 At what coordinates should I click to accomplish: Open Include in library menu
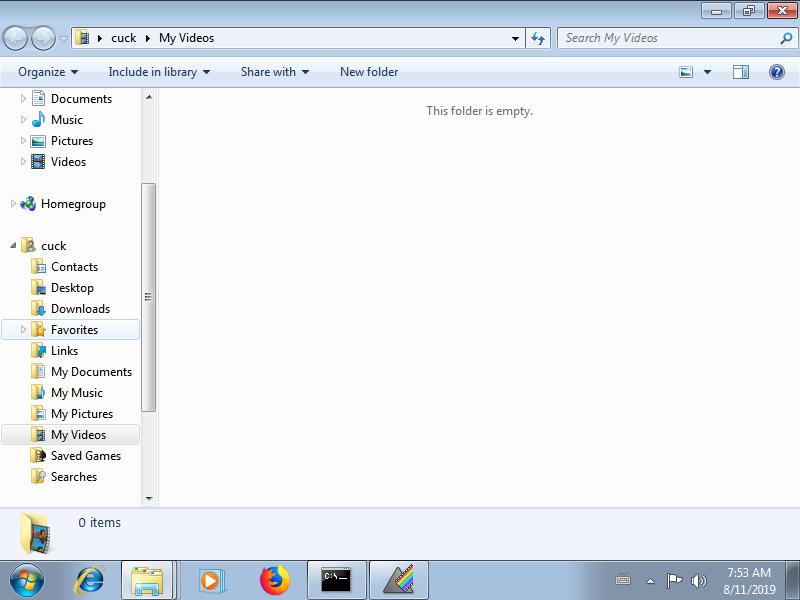click(159, 72)
